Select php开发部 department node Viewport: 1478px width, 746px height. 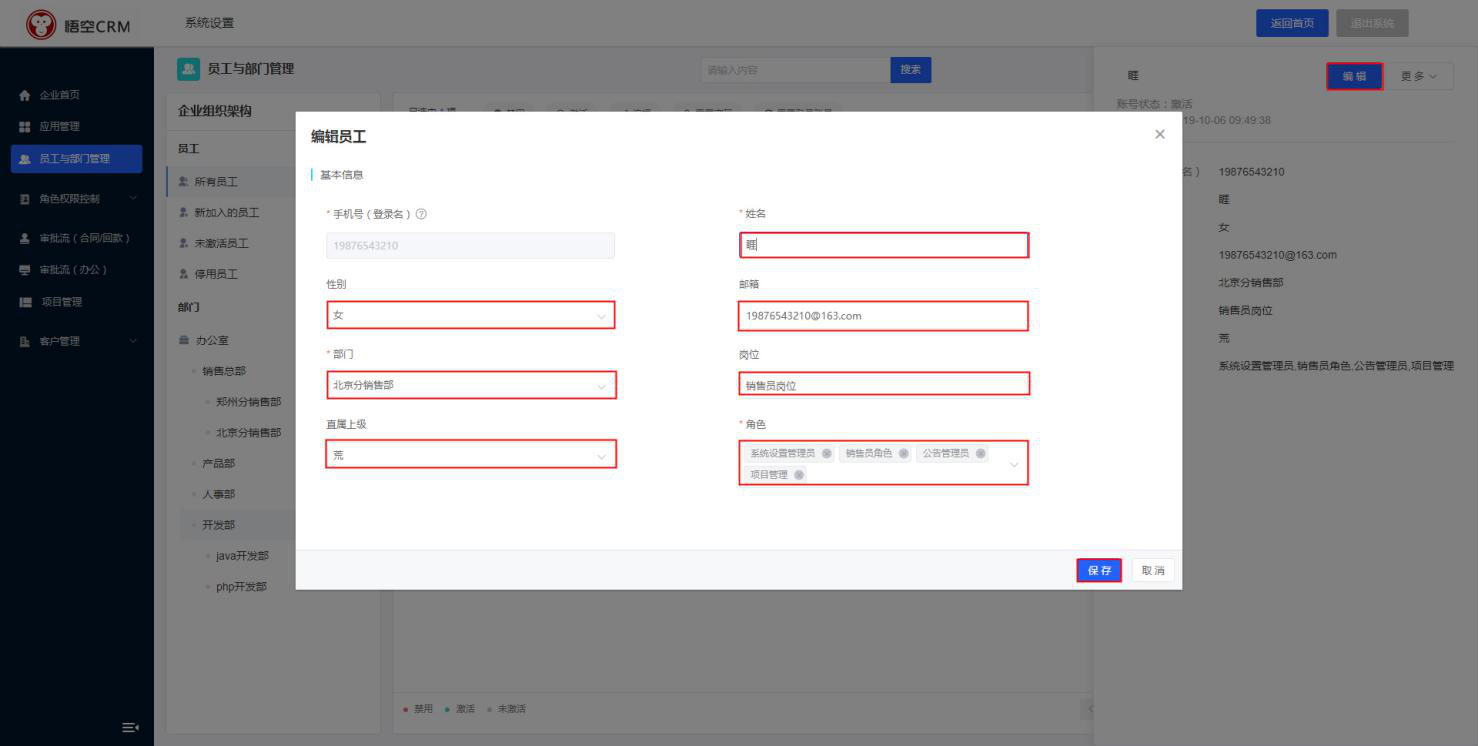tap(241, 587)
